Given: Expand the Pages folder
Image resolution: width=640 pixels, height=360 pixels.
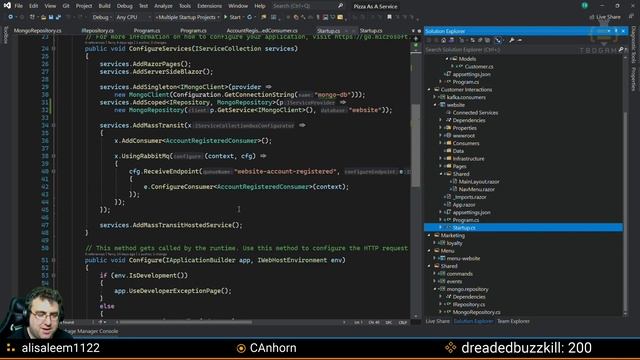Looking at the screenshot, I should [441, 167].
